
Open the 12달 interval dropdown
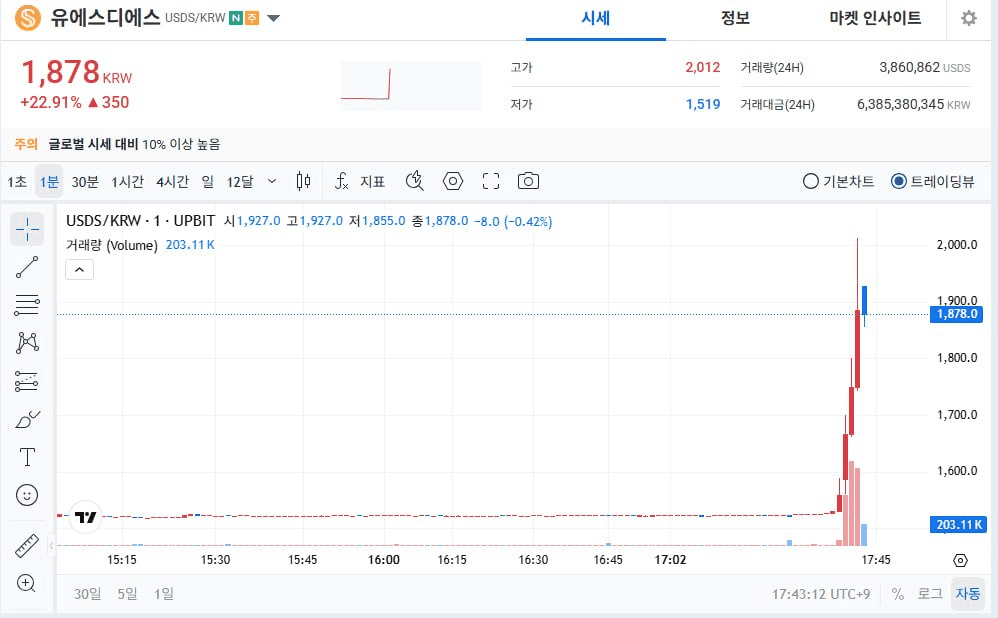pos(272,181)
